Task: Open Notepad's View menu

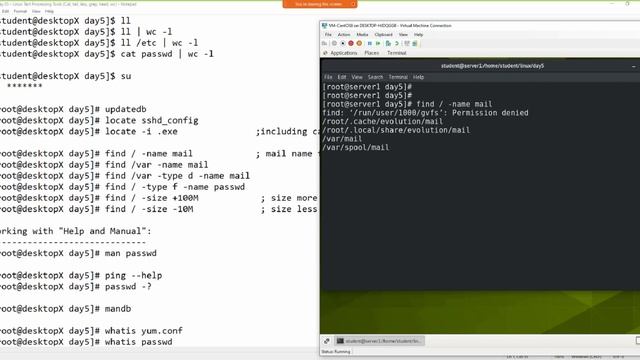Action: [x=36, y=11]
